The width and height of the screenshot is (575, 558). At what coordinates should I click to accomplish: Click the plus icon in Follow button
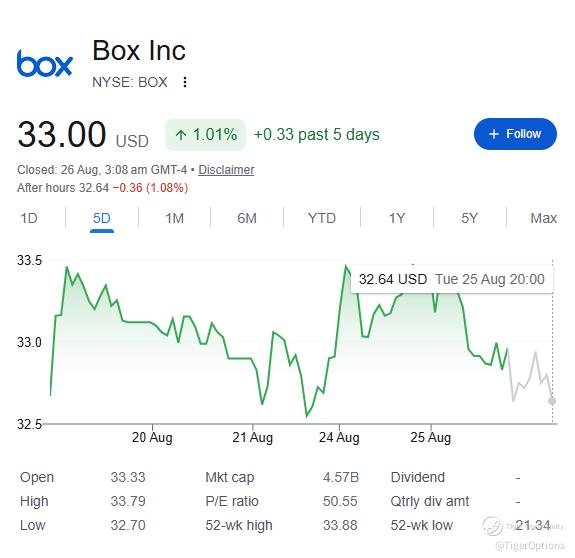(494, 134)
